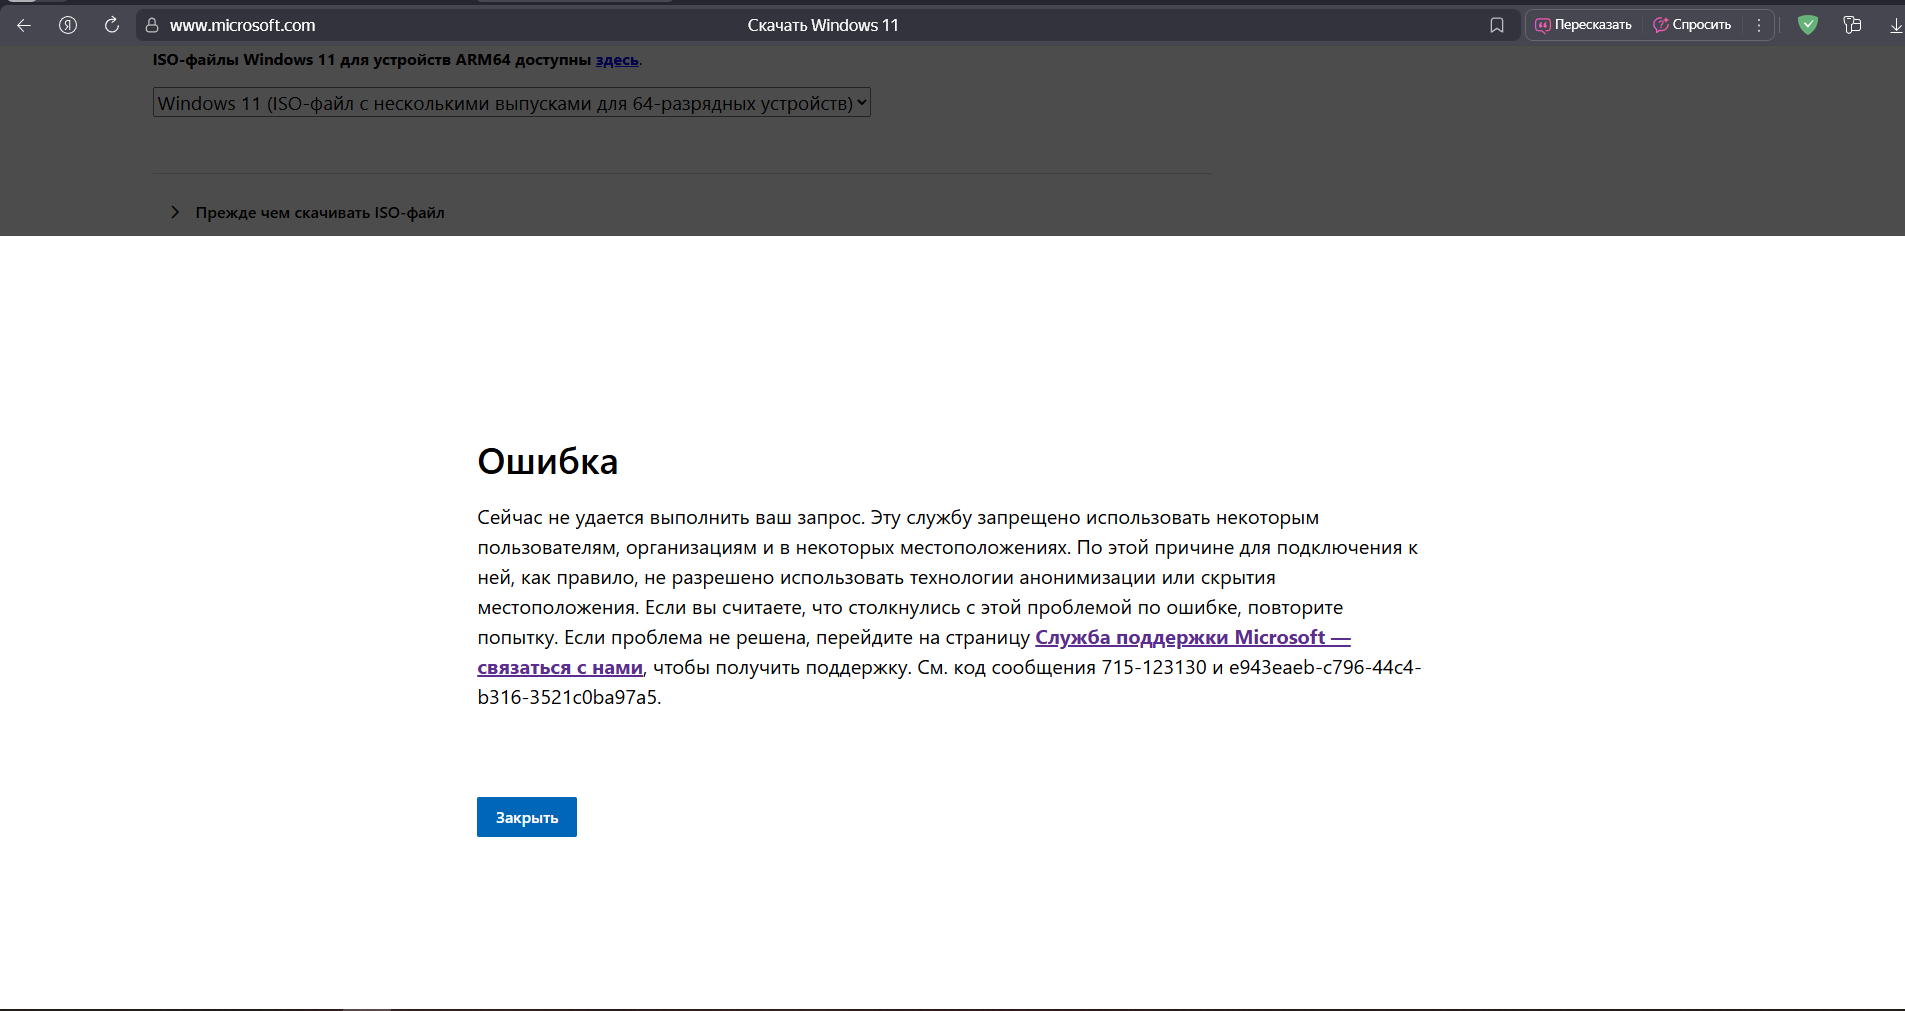This screenshot has height=1011, width=1905.
Task: Click the back navigation arrow
Action: (23, 25)
